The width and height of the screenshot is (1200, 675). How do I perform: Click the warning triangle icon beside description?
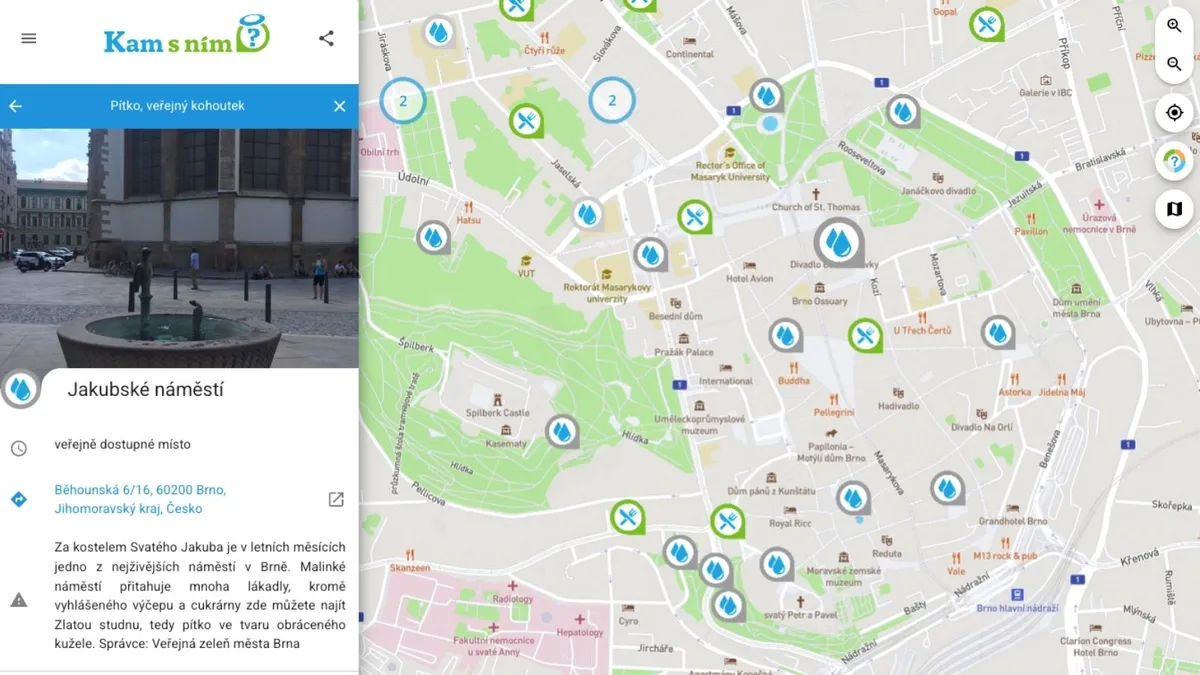coord(19,600)
